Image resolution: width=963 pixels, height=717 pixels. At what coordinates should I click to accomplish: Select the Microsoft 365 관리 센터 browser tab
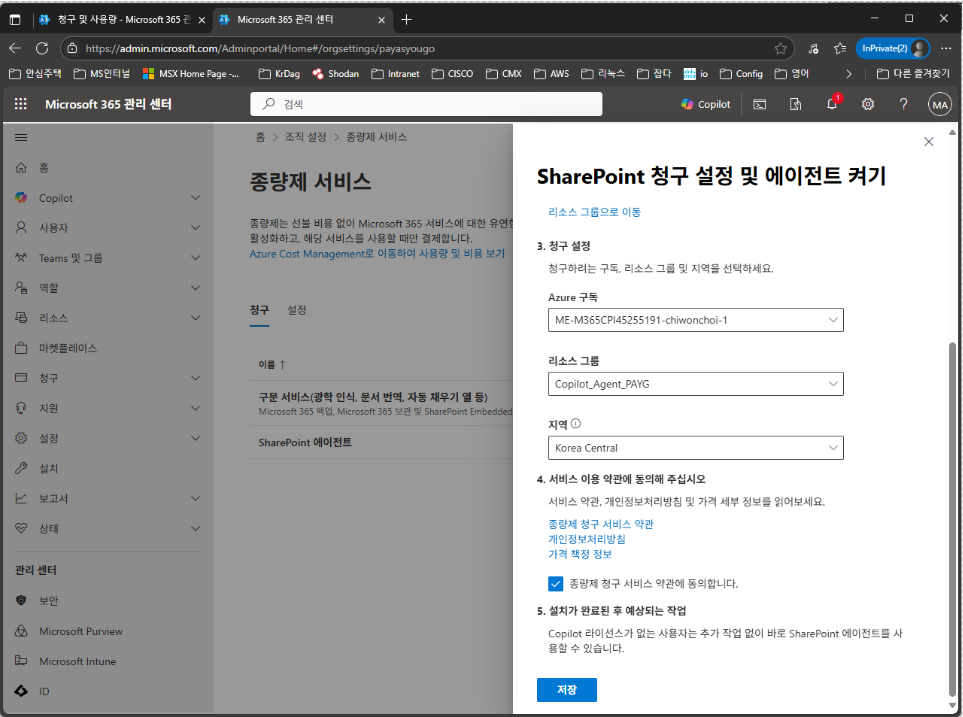tap(302, 20)
